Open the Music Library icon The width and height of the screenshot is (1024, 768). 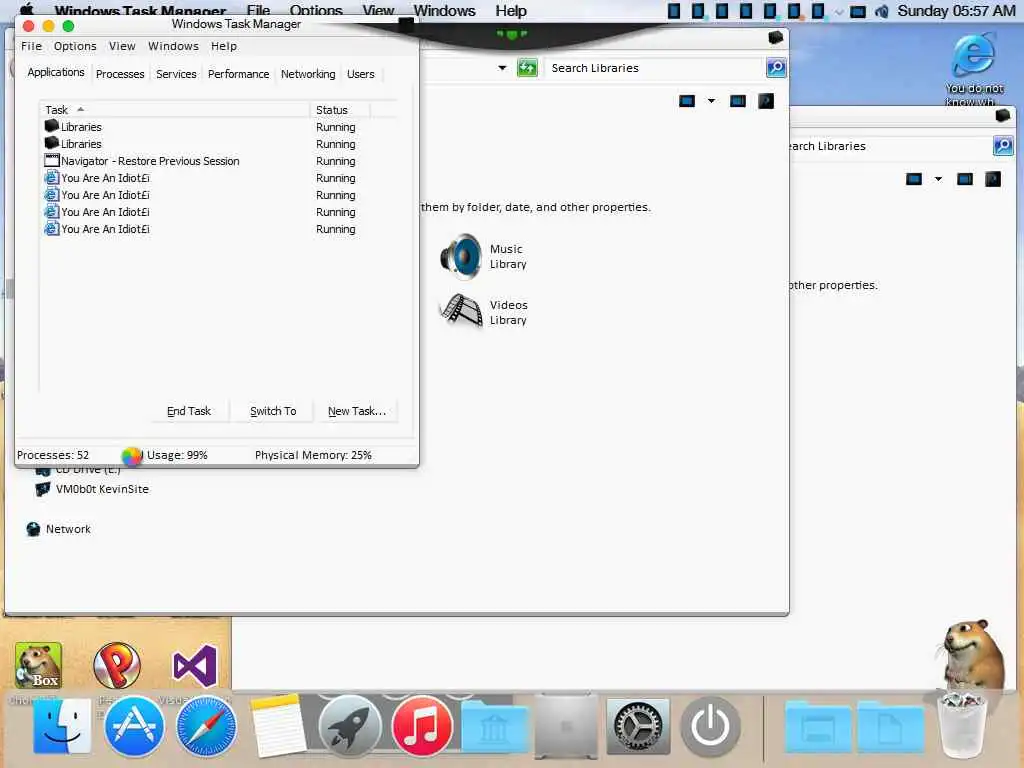461,256
